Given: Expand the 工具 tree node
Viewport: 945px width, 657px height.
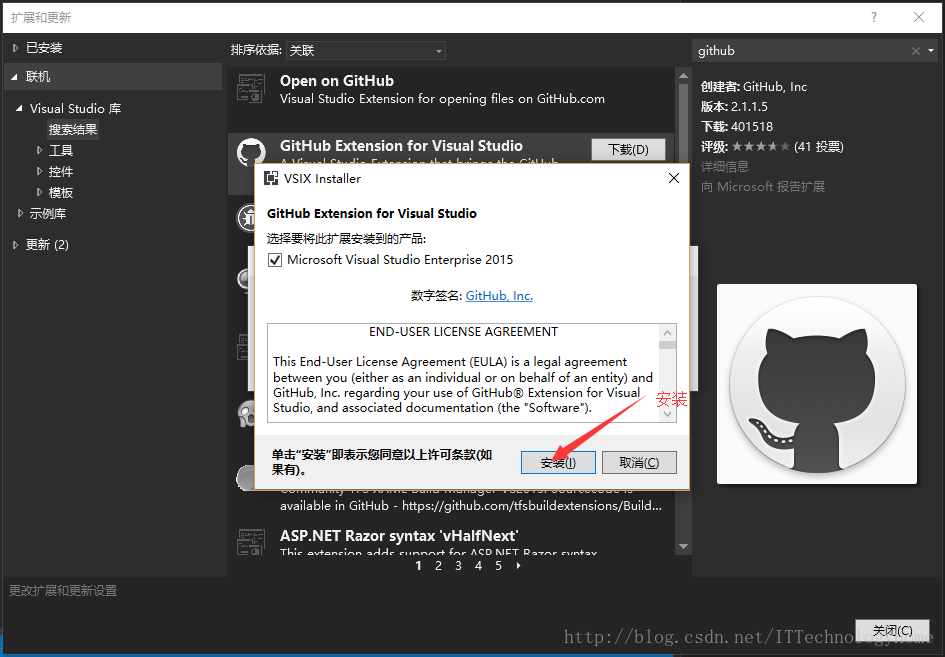Looking at the screenshot, I should coord(39,150).
